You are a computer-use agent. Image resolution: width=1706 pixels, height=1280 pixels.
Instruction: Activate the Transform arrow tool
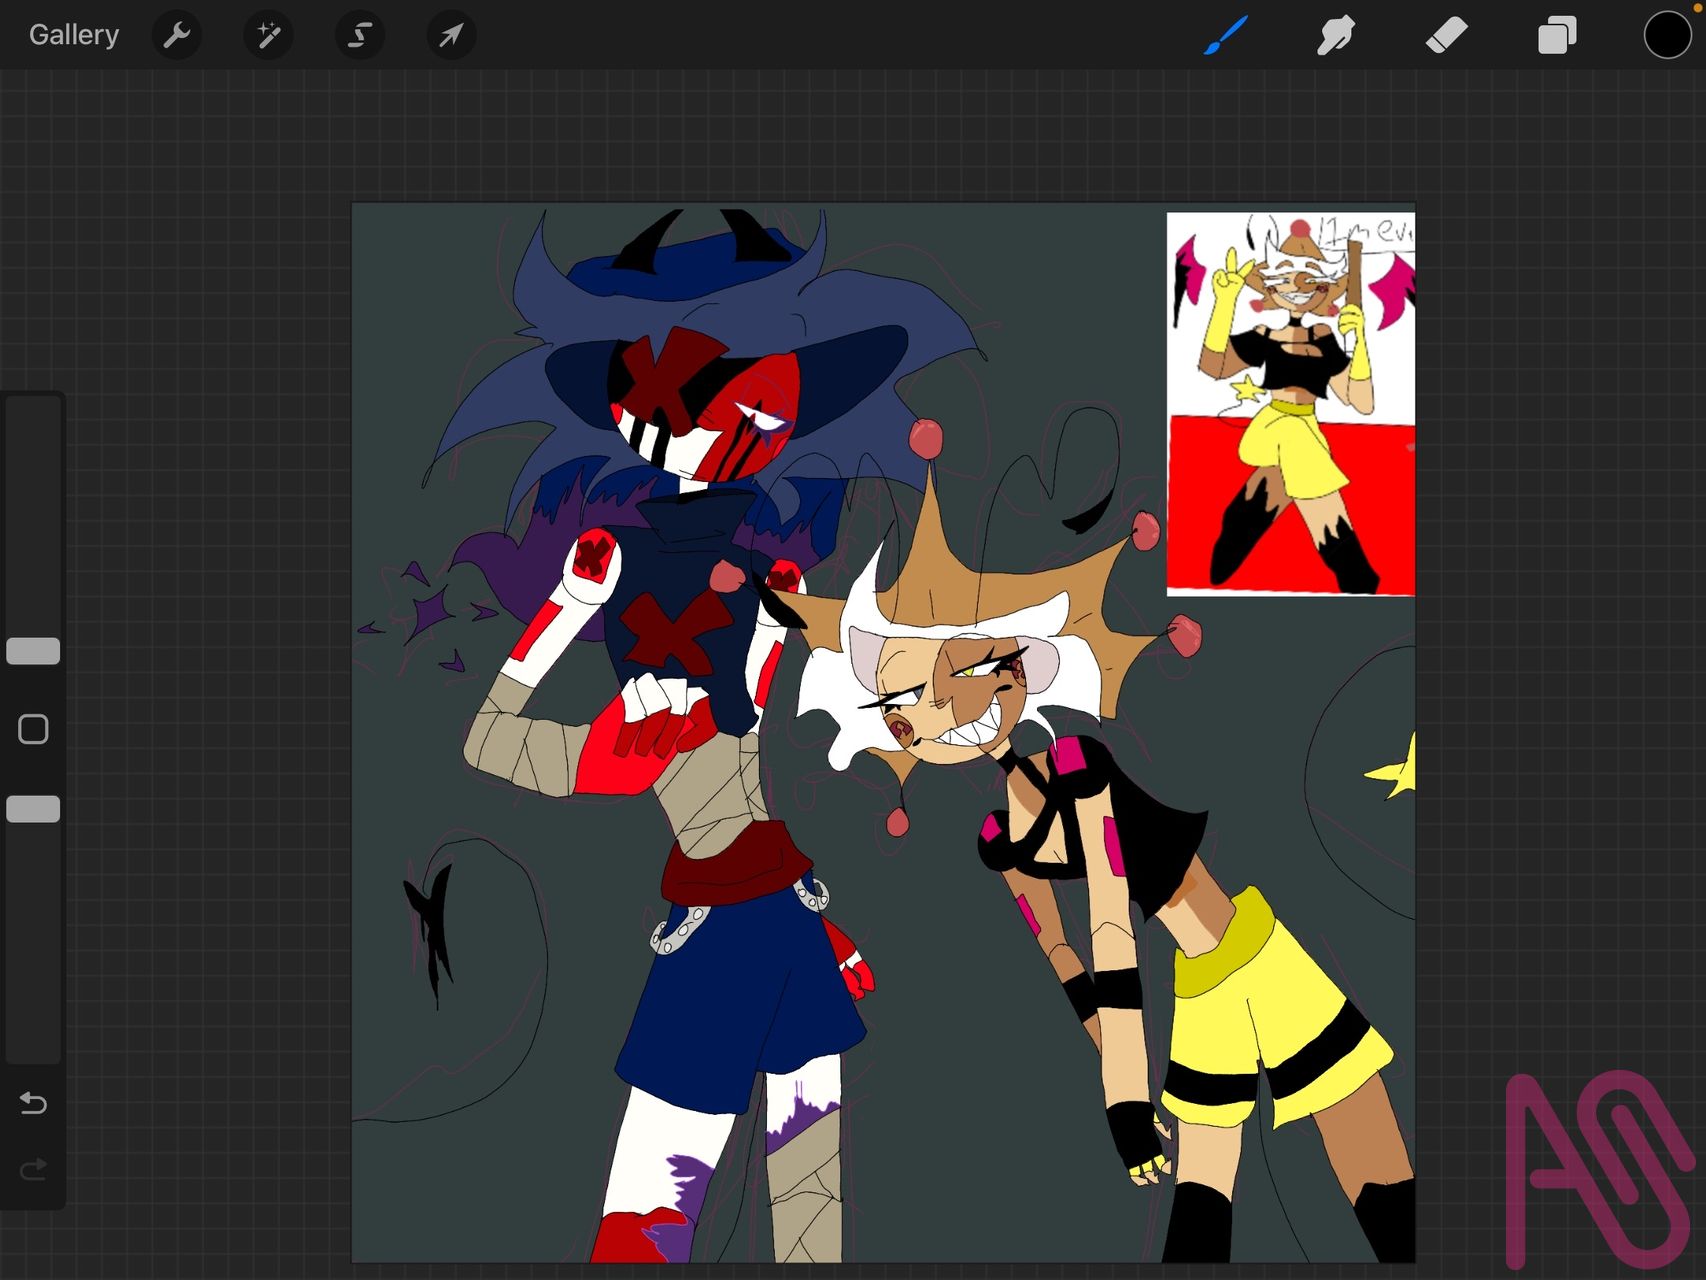pos(451,35)
